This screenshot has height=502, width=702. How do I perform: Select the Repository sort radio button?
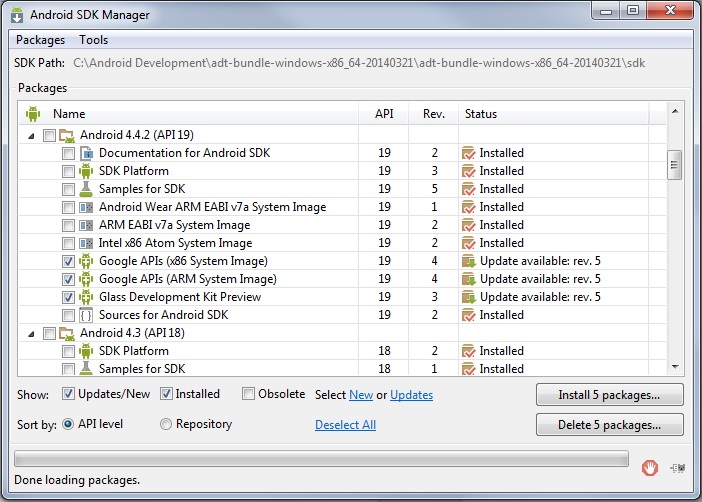pos(166,424)
